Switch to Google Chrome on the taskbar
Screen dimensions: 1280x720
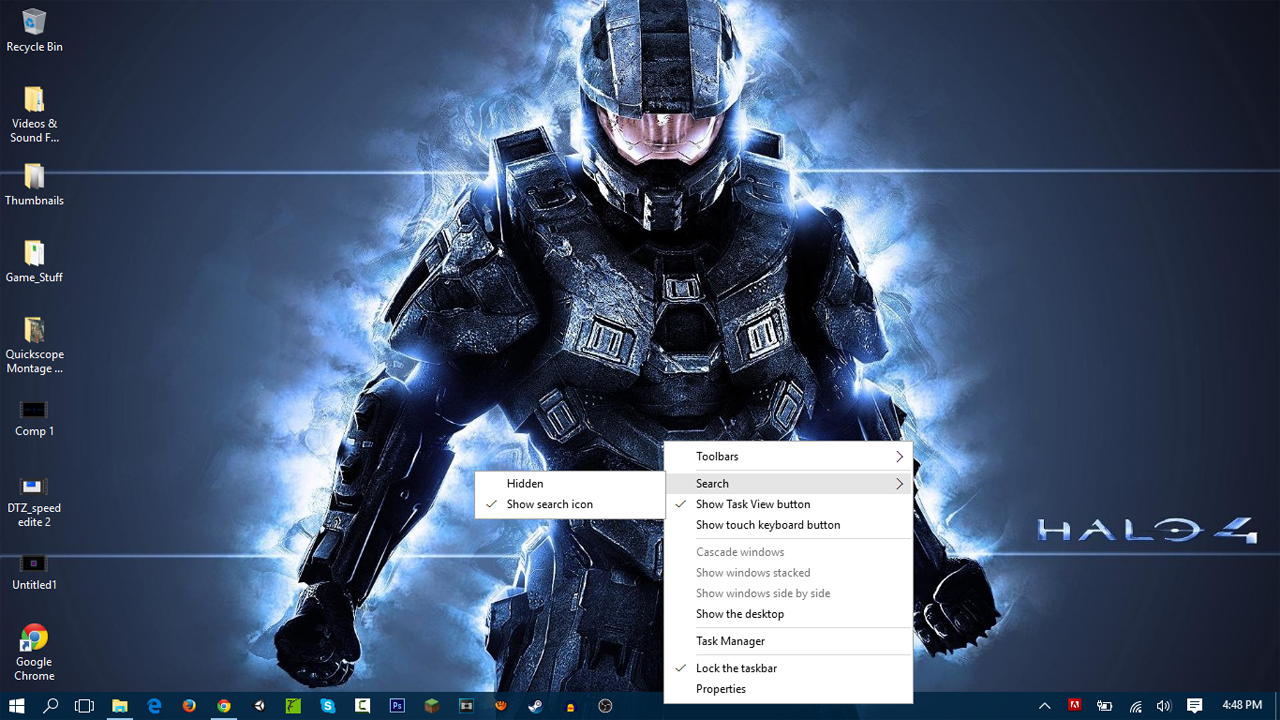[224, 706]
